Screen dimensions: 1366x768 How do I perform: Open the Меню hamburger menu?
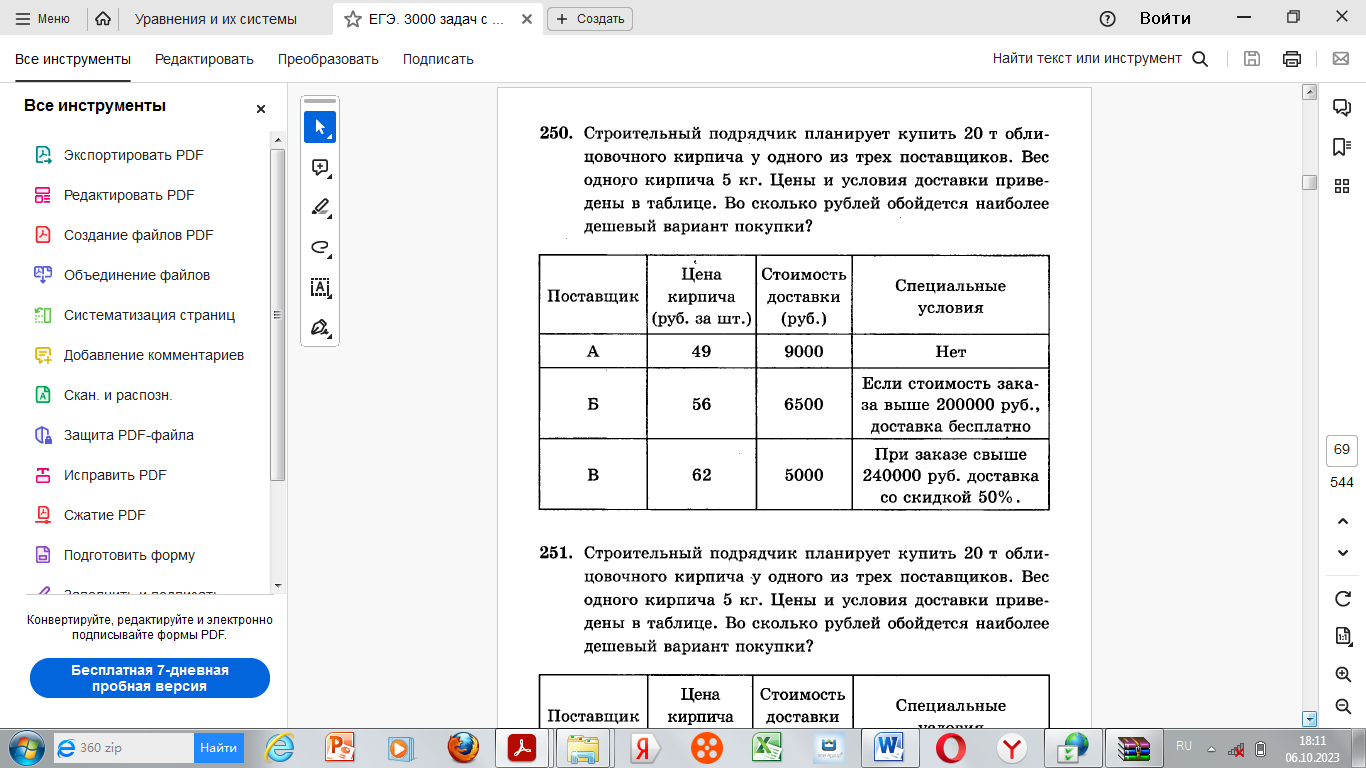(x=44, y=18)
